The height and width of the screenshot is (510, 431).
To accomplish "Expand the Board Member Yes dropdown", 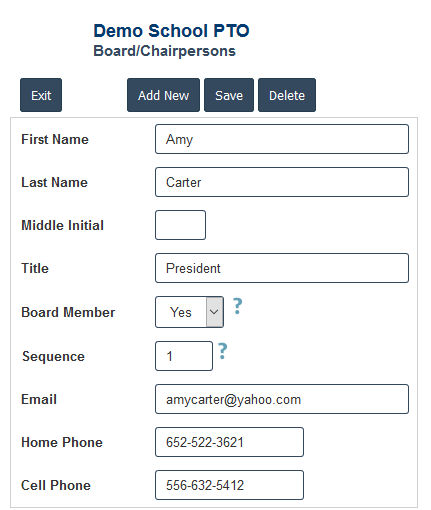I will tap(189, 312).
